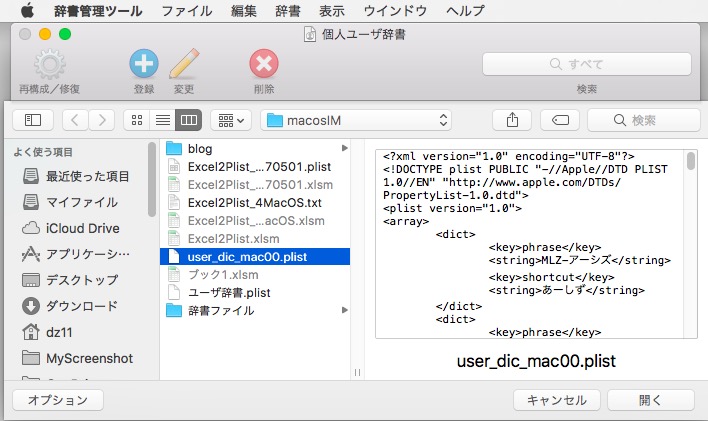The height and width of the screenshot is (421, 708).
Task: Open the 辞書管理ツール application menu
Action: [x=98, y=10]
